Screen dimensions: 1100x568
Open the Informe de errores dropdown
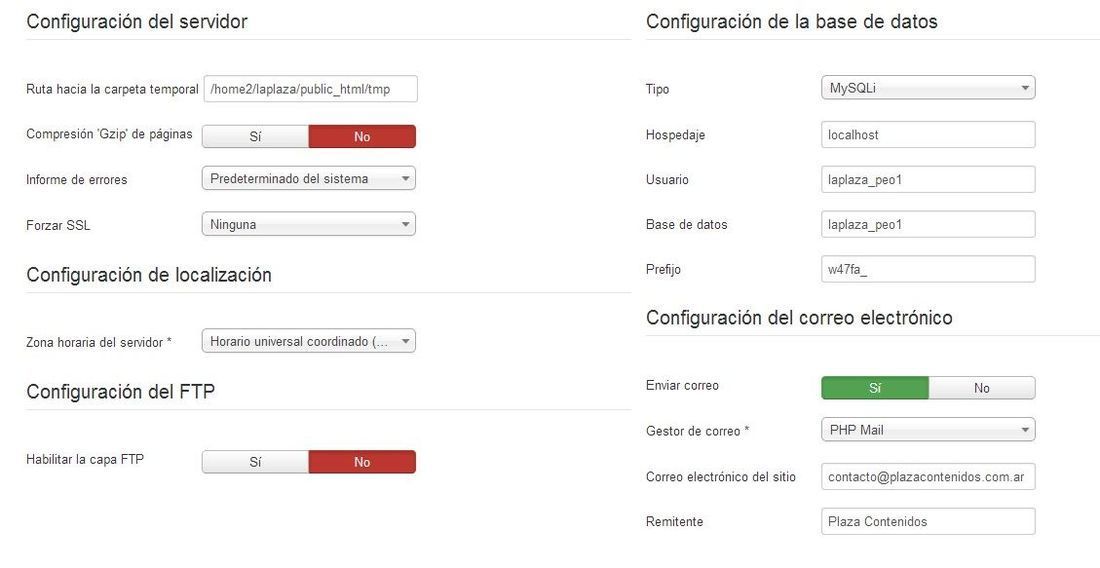pos(309,179)
